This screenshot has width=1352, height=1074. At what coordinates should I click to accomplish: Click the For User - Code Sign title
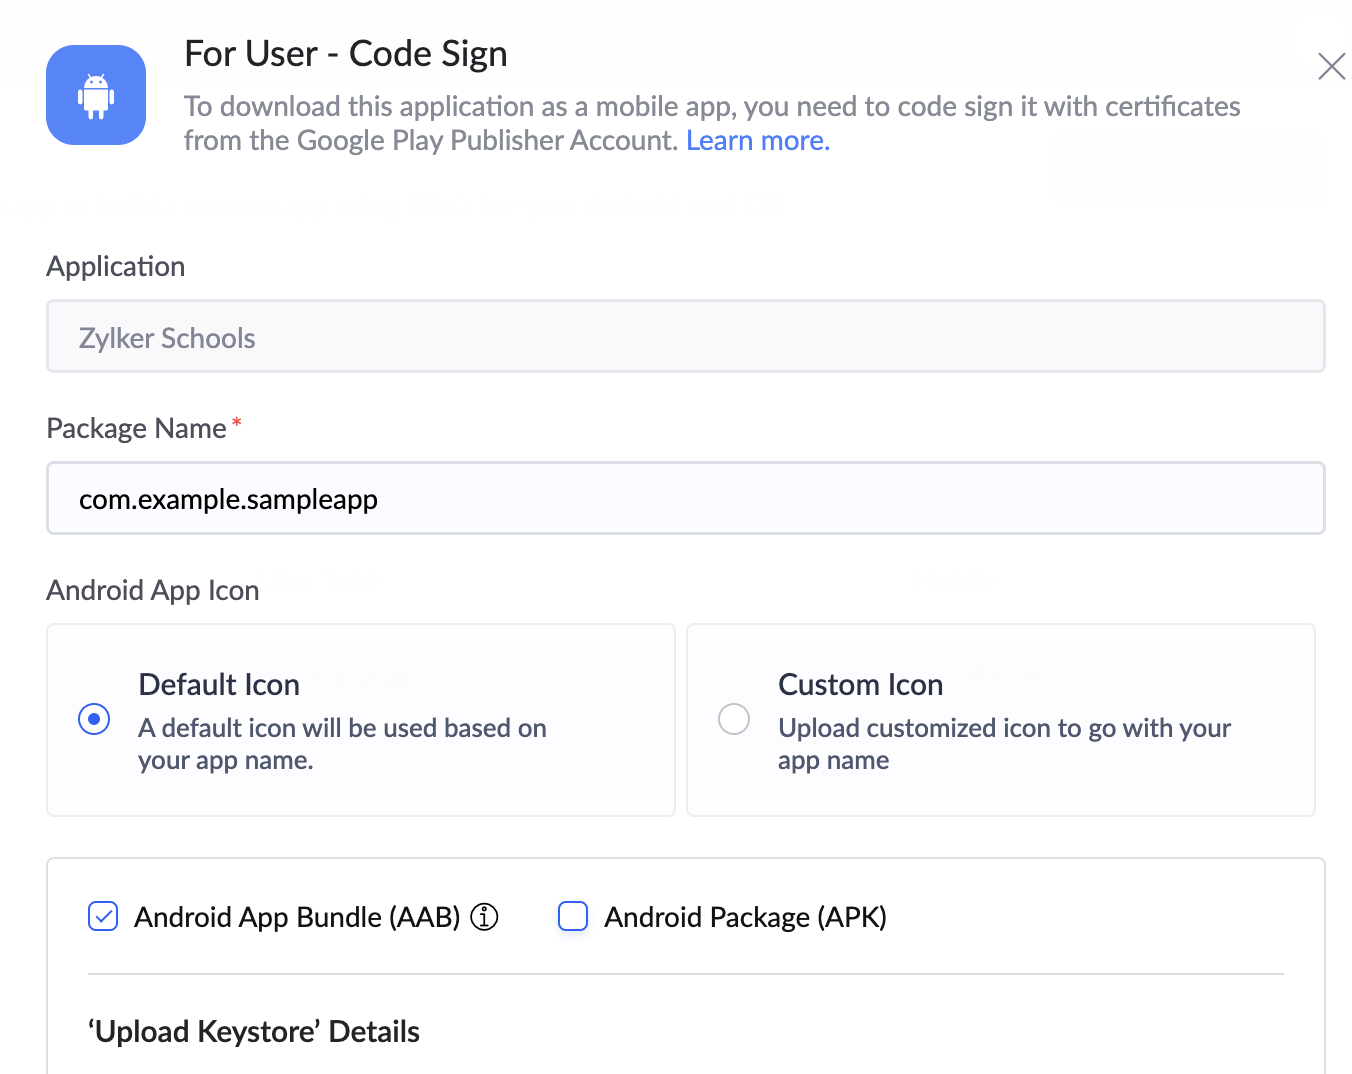[x=346, y=54]
